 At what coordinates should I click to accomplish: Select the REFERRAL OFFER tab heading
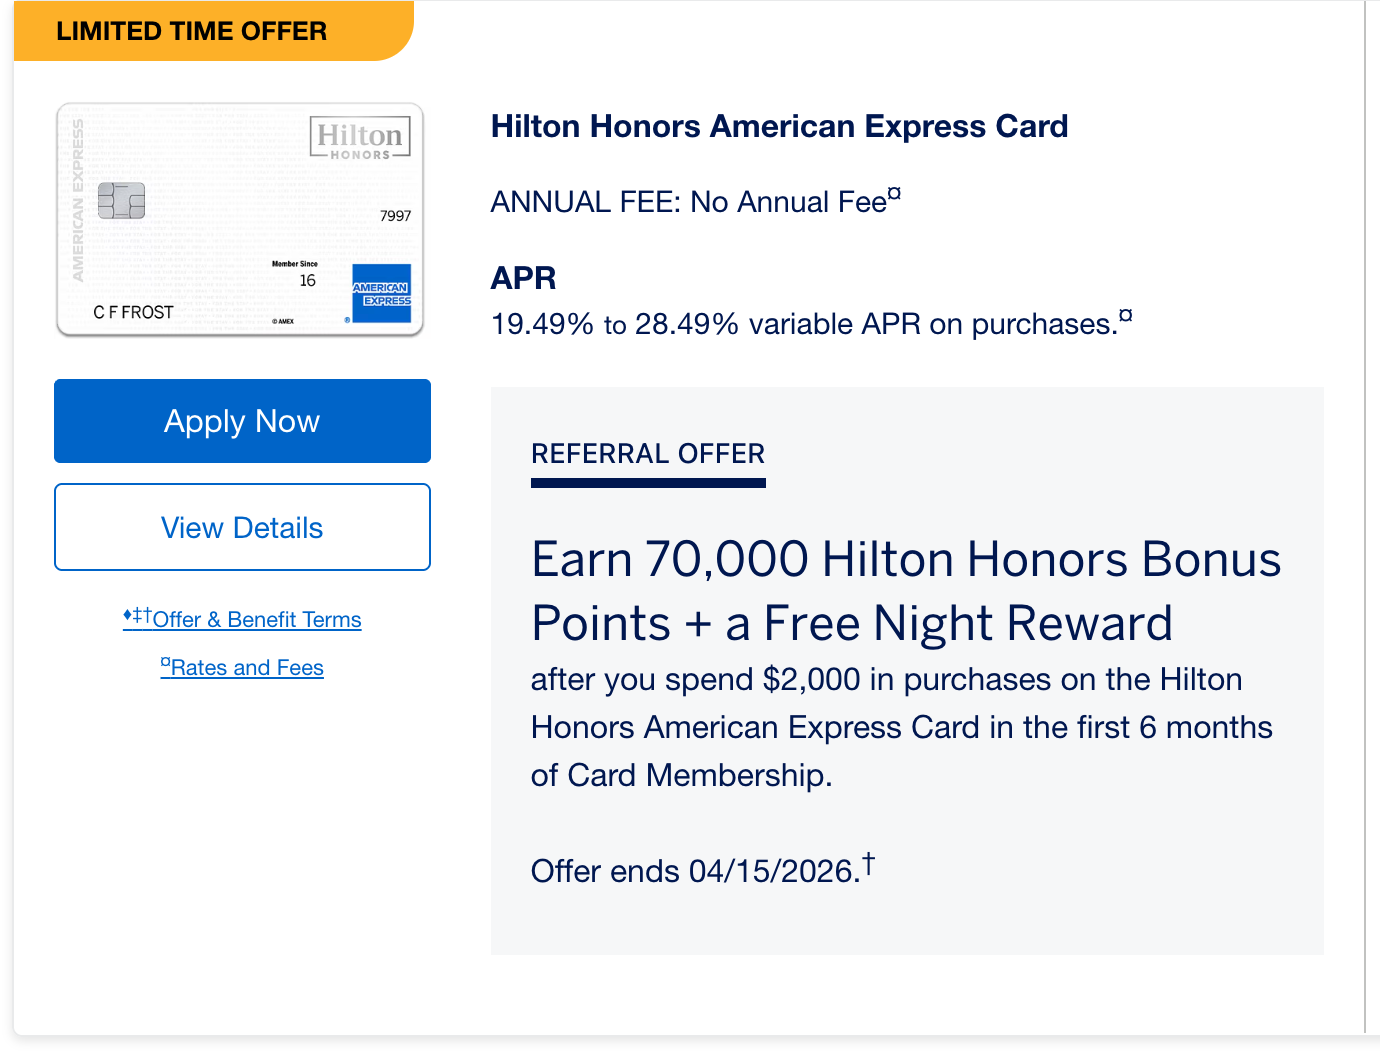pos(648,454)
